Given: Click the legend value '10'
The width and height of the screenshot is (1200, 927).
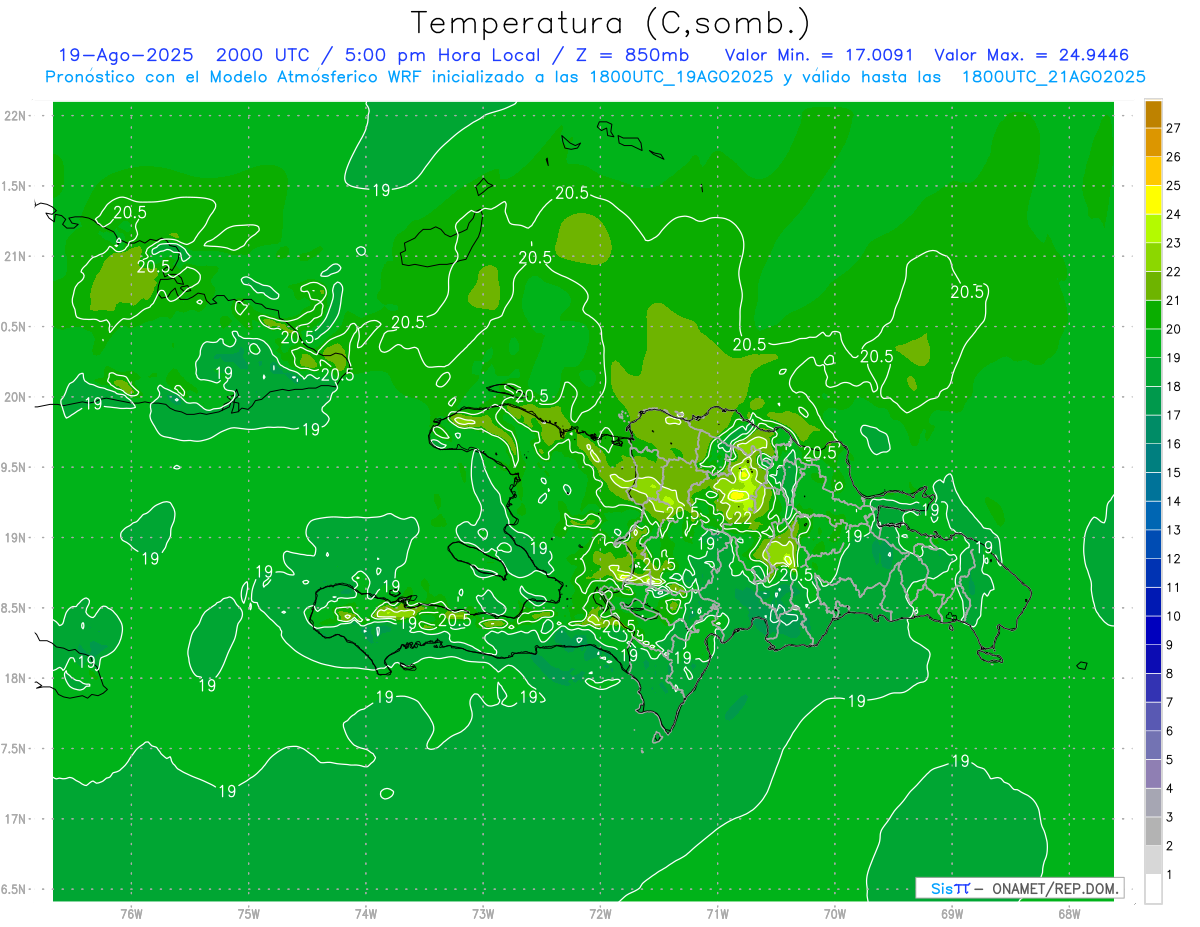Looking at the screenshot, I should point(1174,616).
